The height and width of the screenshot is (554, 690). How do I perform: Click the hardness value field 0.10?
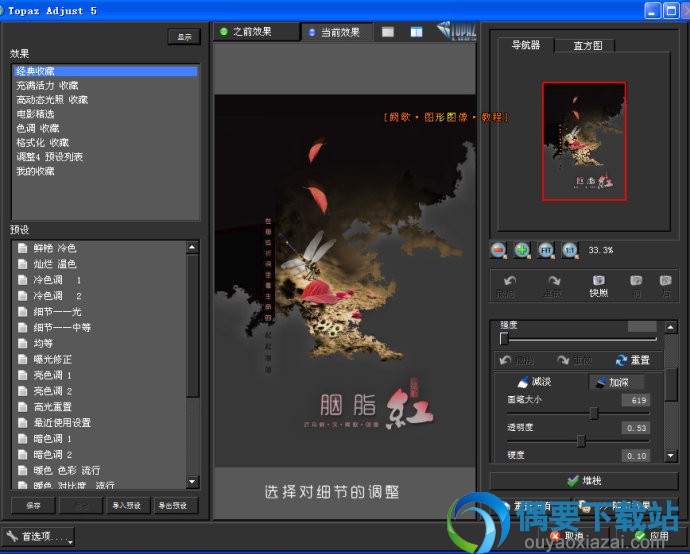point(635,456)
